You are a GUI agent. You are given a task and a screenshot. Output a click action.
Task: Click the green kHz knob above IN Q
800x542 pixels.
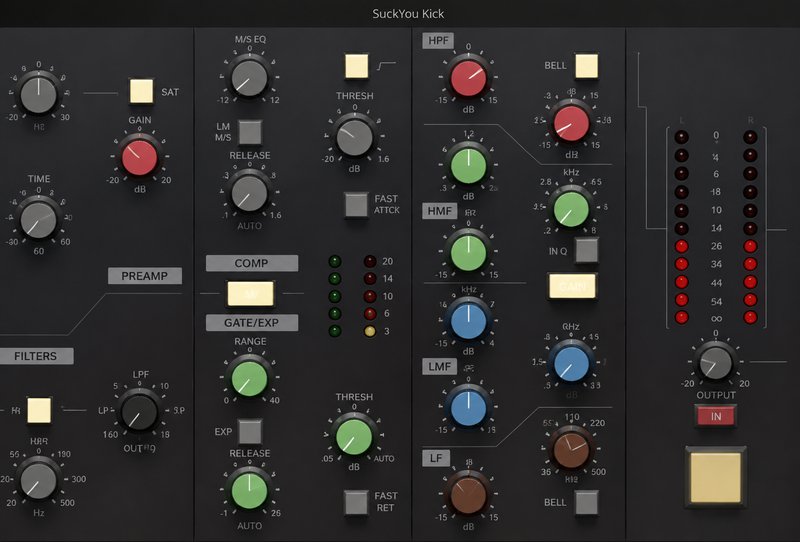(571, 209)
